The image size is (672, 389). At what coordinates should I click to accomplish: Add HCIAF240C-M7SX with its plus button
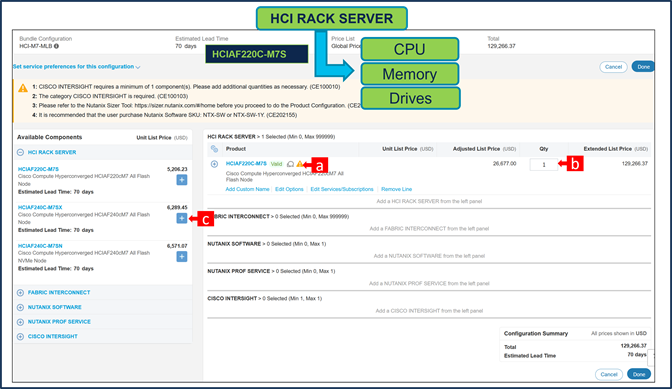[182, 218]
